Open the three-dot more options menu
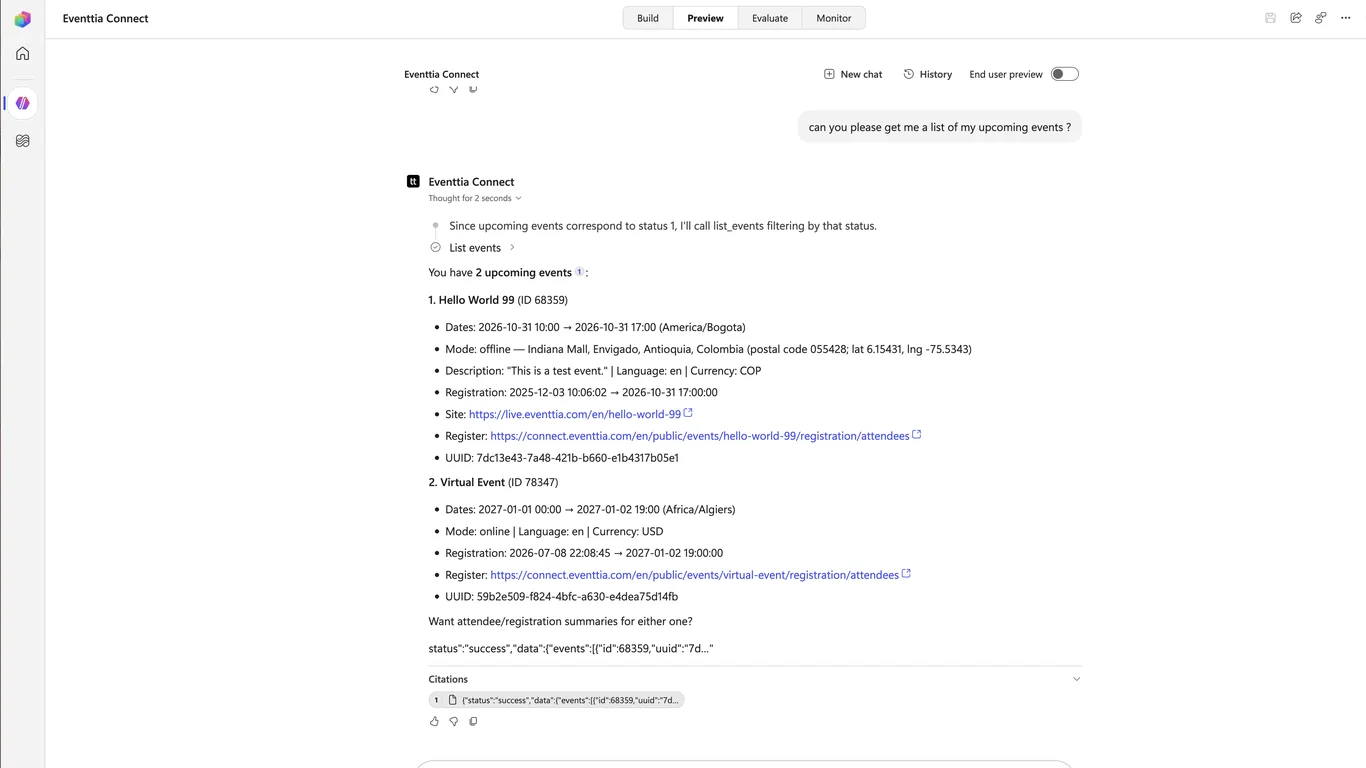Viewport: 1366px width, 768px height. [x=1346, y=18]
